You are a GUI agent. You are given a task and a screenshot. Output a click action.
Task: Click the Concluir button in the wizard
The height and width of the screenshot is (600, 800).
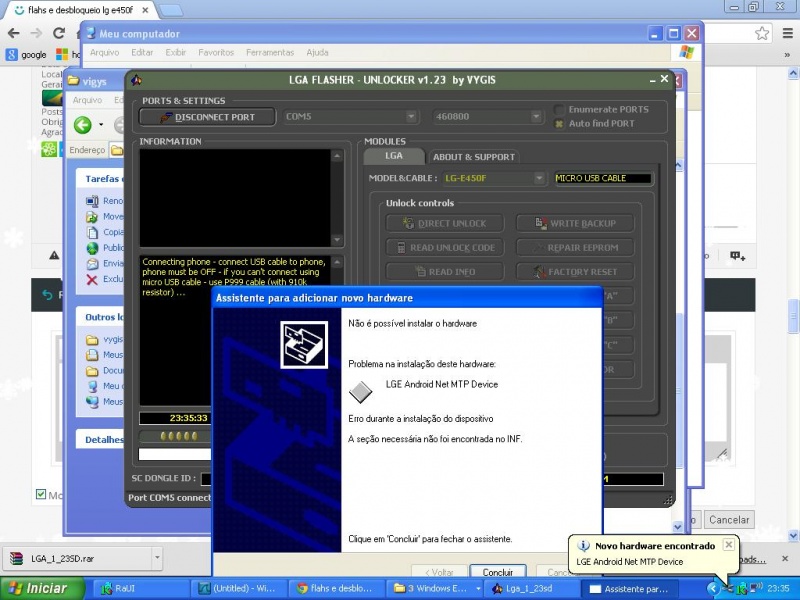point(497,572)
